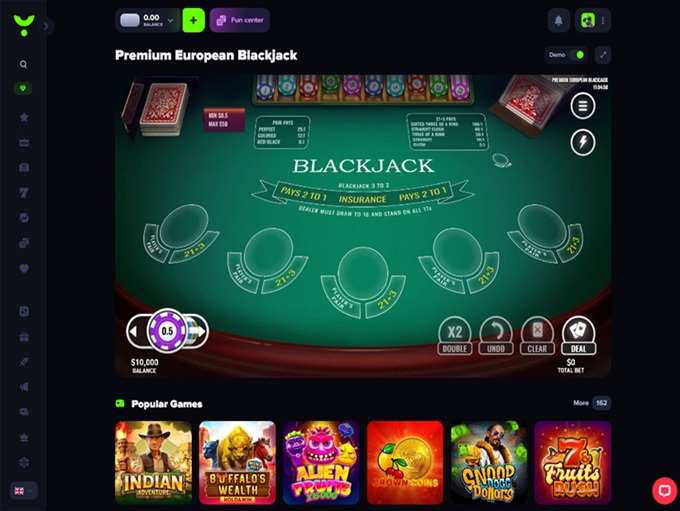680x511 pixels.
Task: Open the Alien Fruits game thumbnail
Action: click(321, 462)
